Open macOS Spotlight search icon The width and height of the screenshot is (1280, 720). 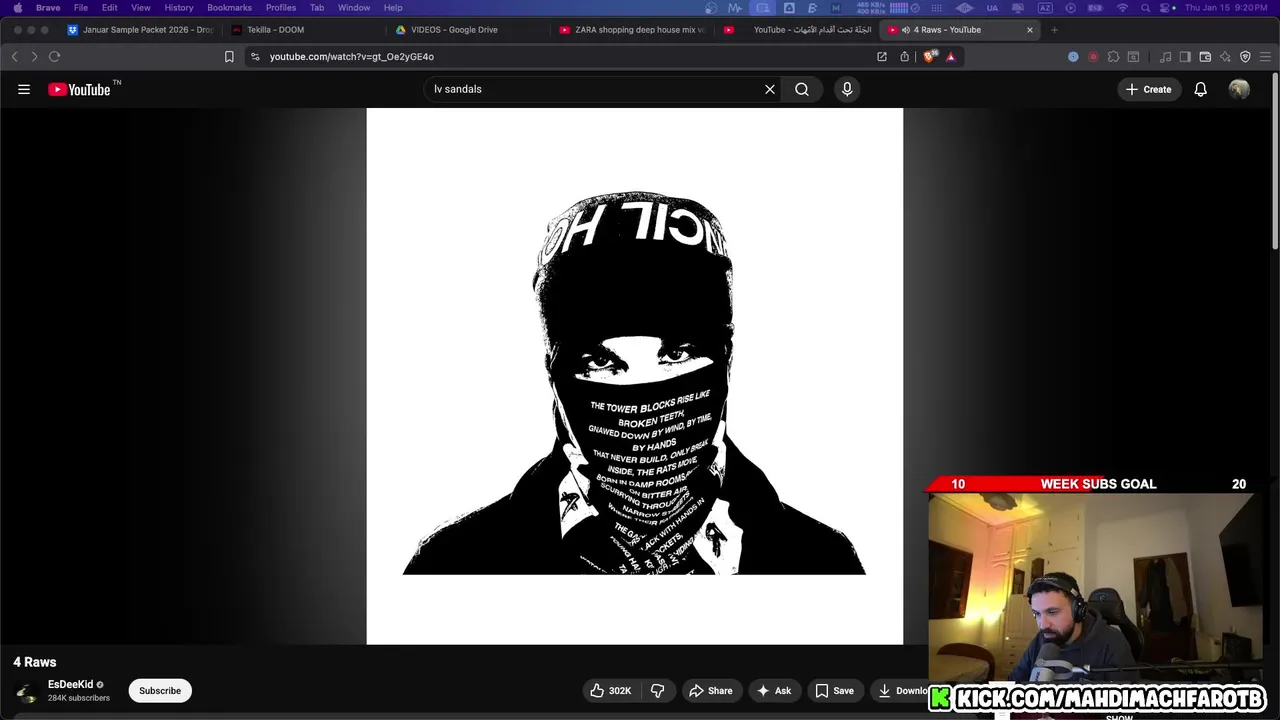tap(1145, 8)
